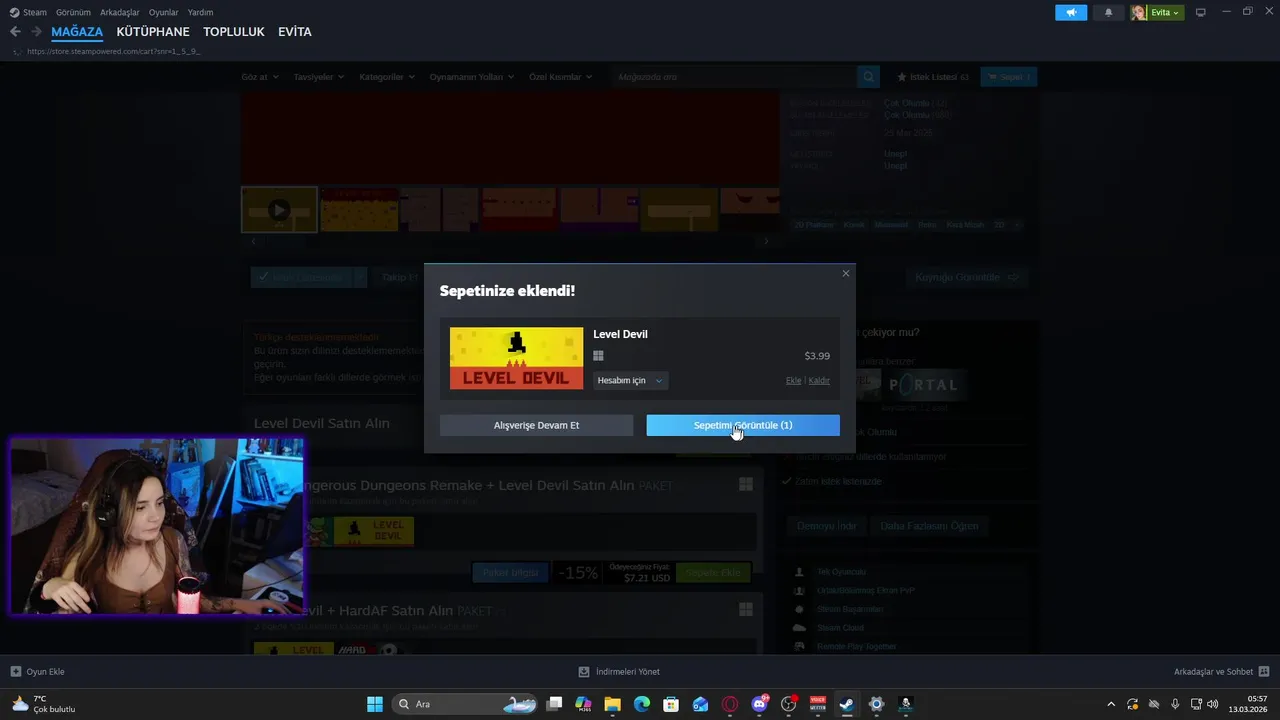
Task: Switch to KÜTÜPHANE tab
Action: coord(153,32)
